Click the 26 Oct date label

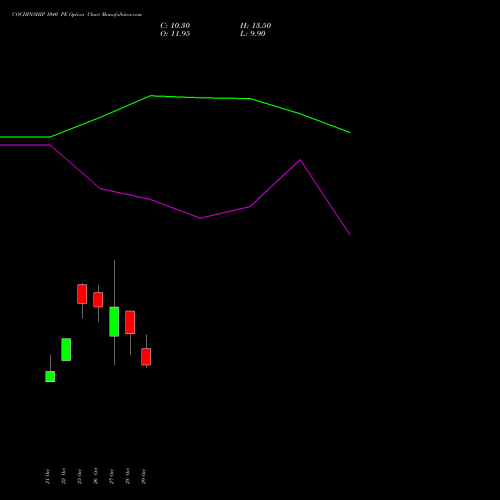(x=96, y=476)
